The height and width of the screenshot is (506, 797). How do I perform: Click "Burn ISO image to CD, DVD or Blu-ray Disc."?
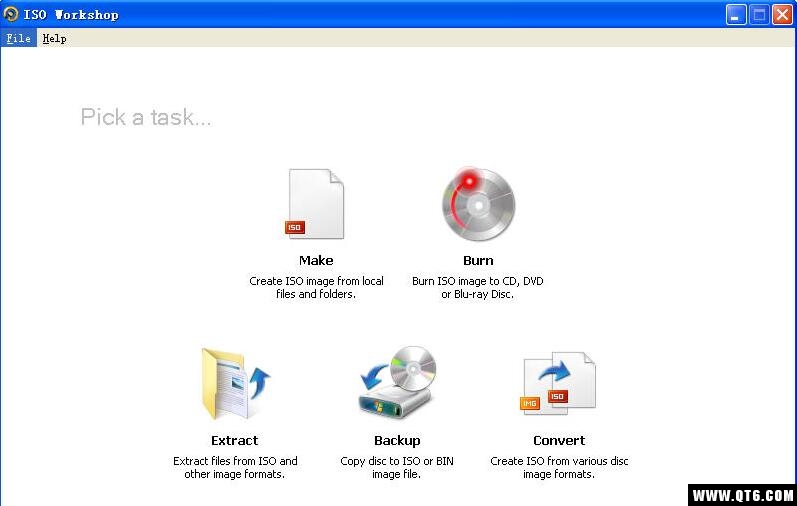[x=477, y=287]
